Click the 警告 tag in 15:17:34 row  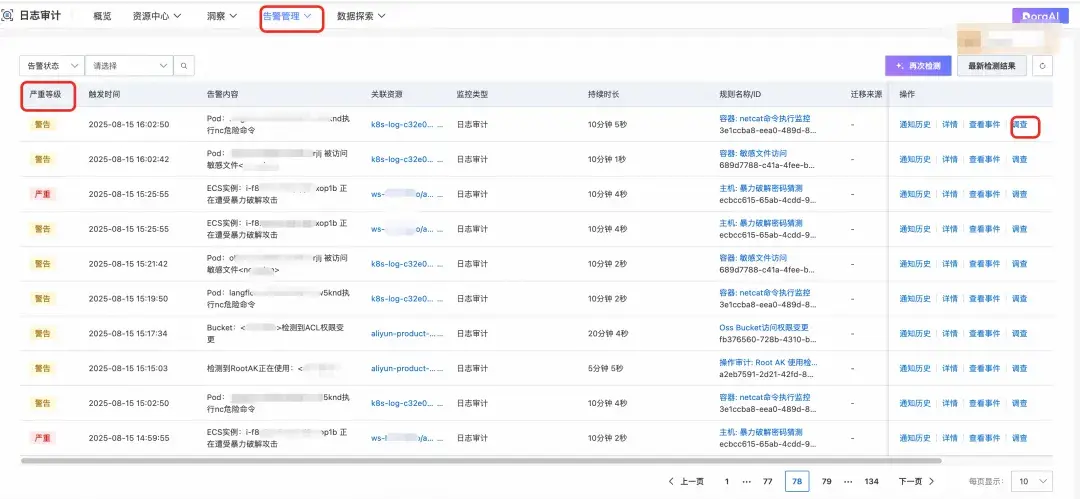(42, 333)
